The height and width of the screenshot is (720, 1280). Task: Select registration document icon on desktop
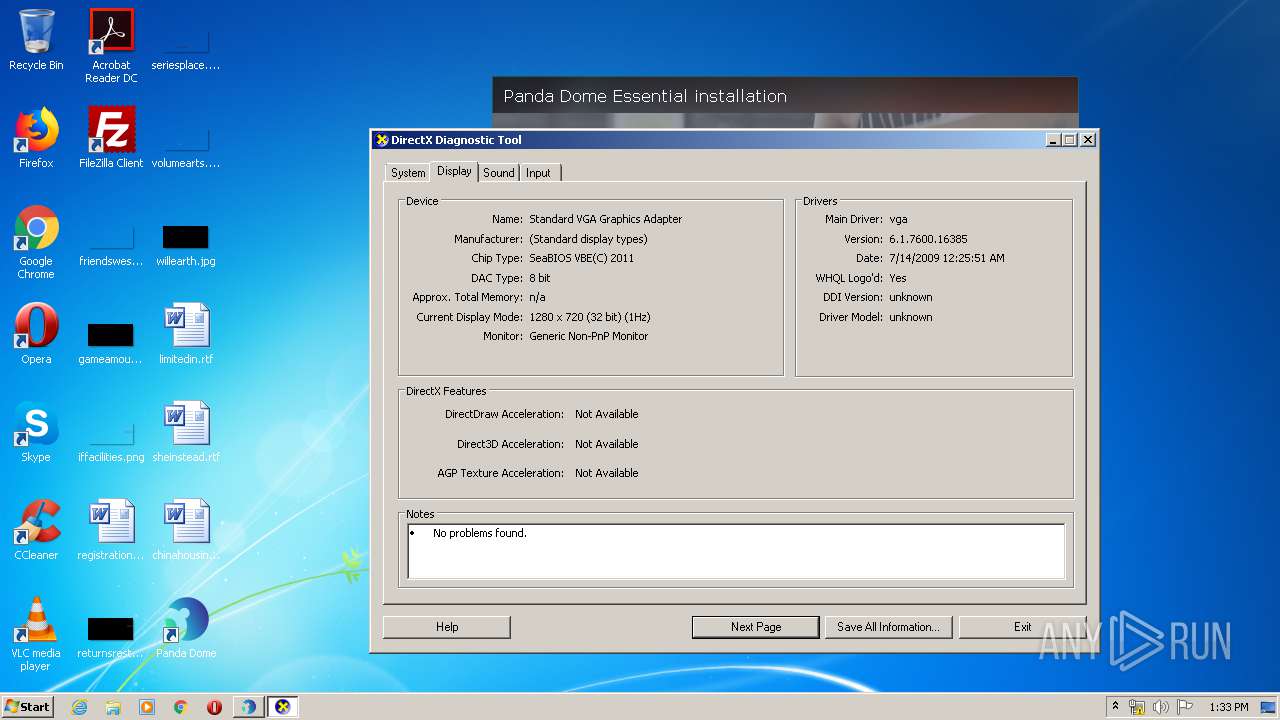click(111, 530)
